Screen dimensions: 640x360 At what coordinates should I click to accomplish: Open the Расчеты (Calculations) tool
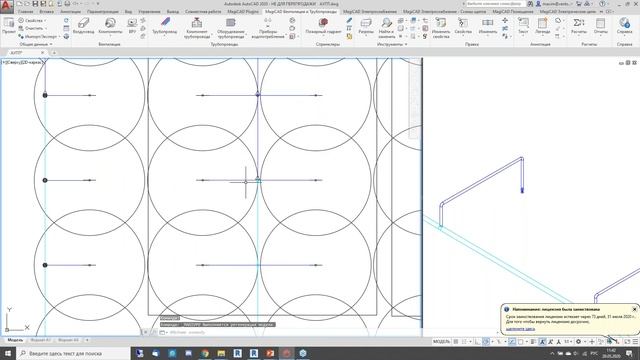click(x=579, y=25)
